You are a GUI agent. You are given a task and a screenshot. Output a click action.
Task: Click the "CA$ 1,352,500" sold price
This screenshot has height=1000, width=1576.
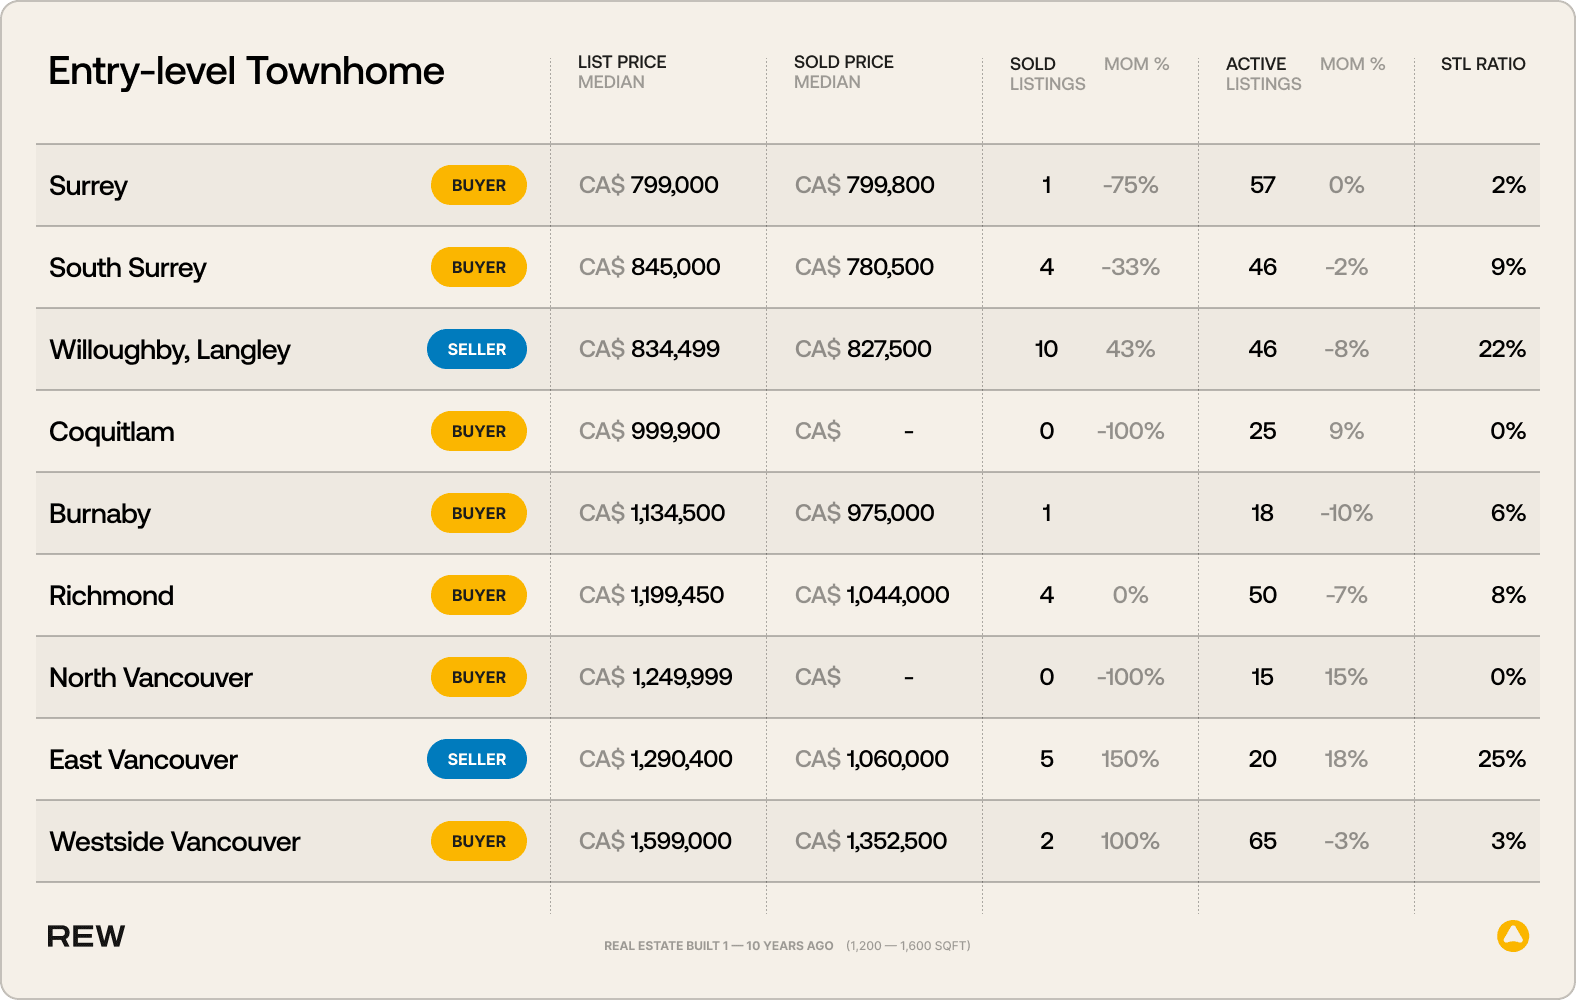pyautogui.click(x=871, y=841)
